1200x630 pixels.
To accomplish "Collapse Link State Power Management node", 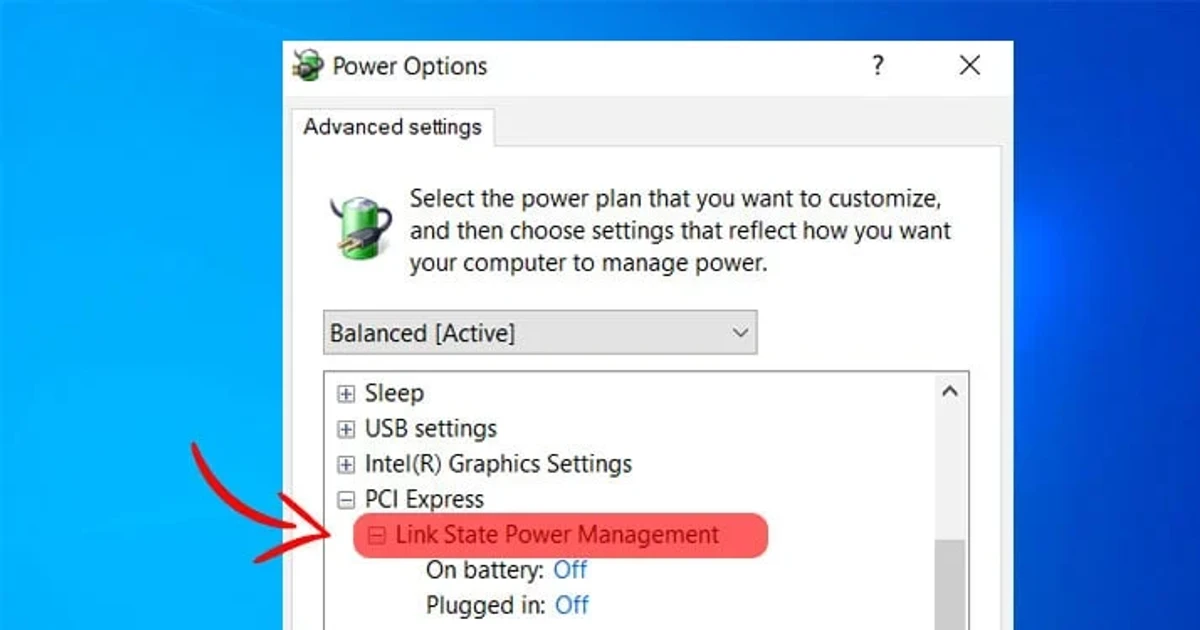I will click(377, 536).
